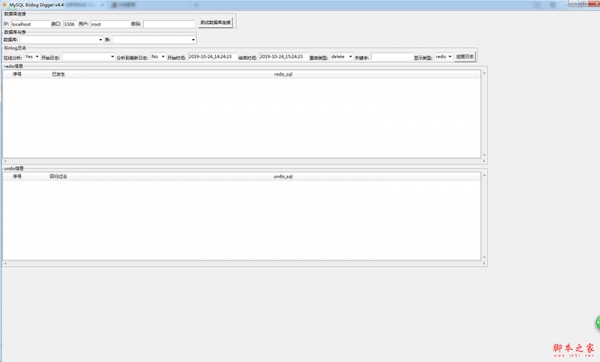Click the undo panel scroll left arrow
The height and width of the screenshot is (362, 600).
[5, 263]
